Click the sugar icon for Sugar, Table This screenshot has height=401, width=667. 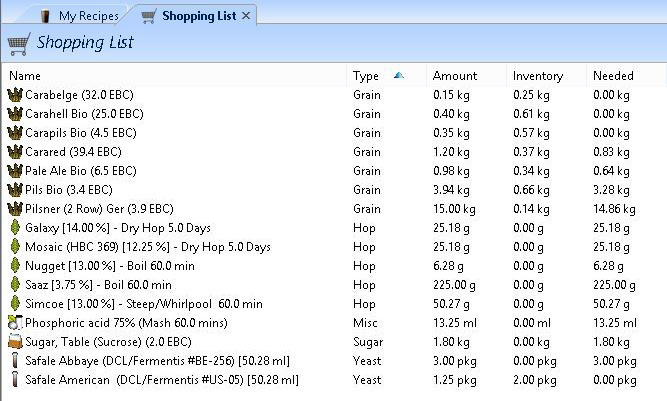[15, 342]
